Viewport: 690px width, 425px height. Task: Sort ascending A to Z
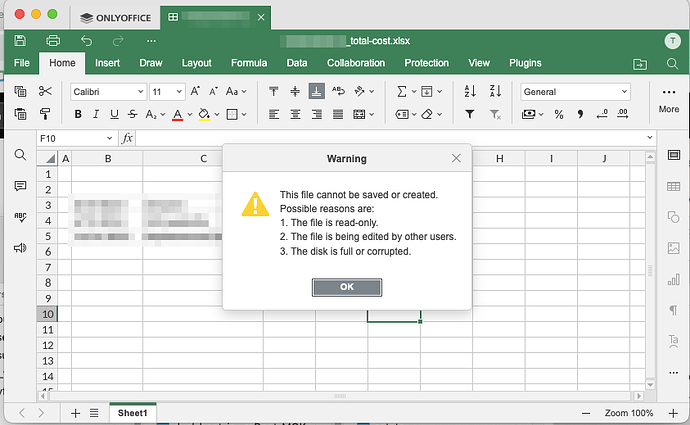click(x=470, y=91)
